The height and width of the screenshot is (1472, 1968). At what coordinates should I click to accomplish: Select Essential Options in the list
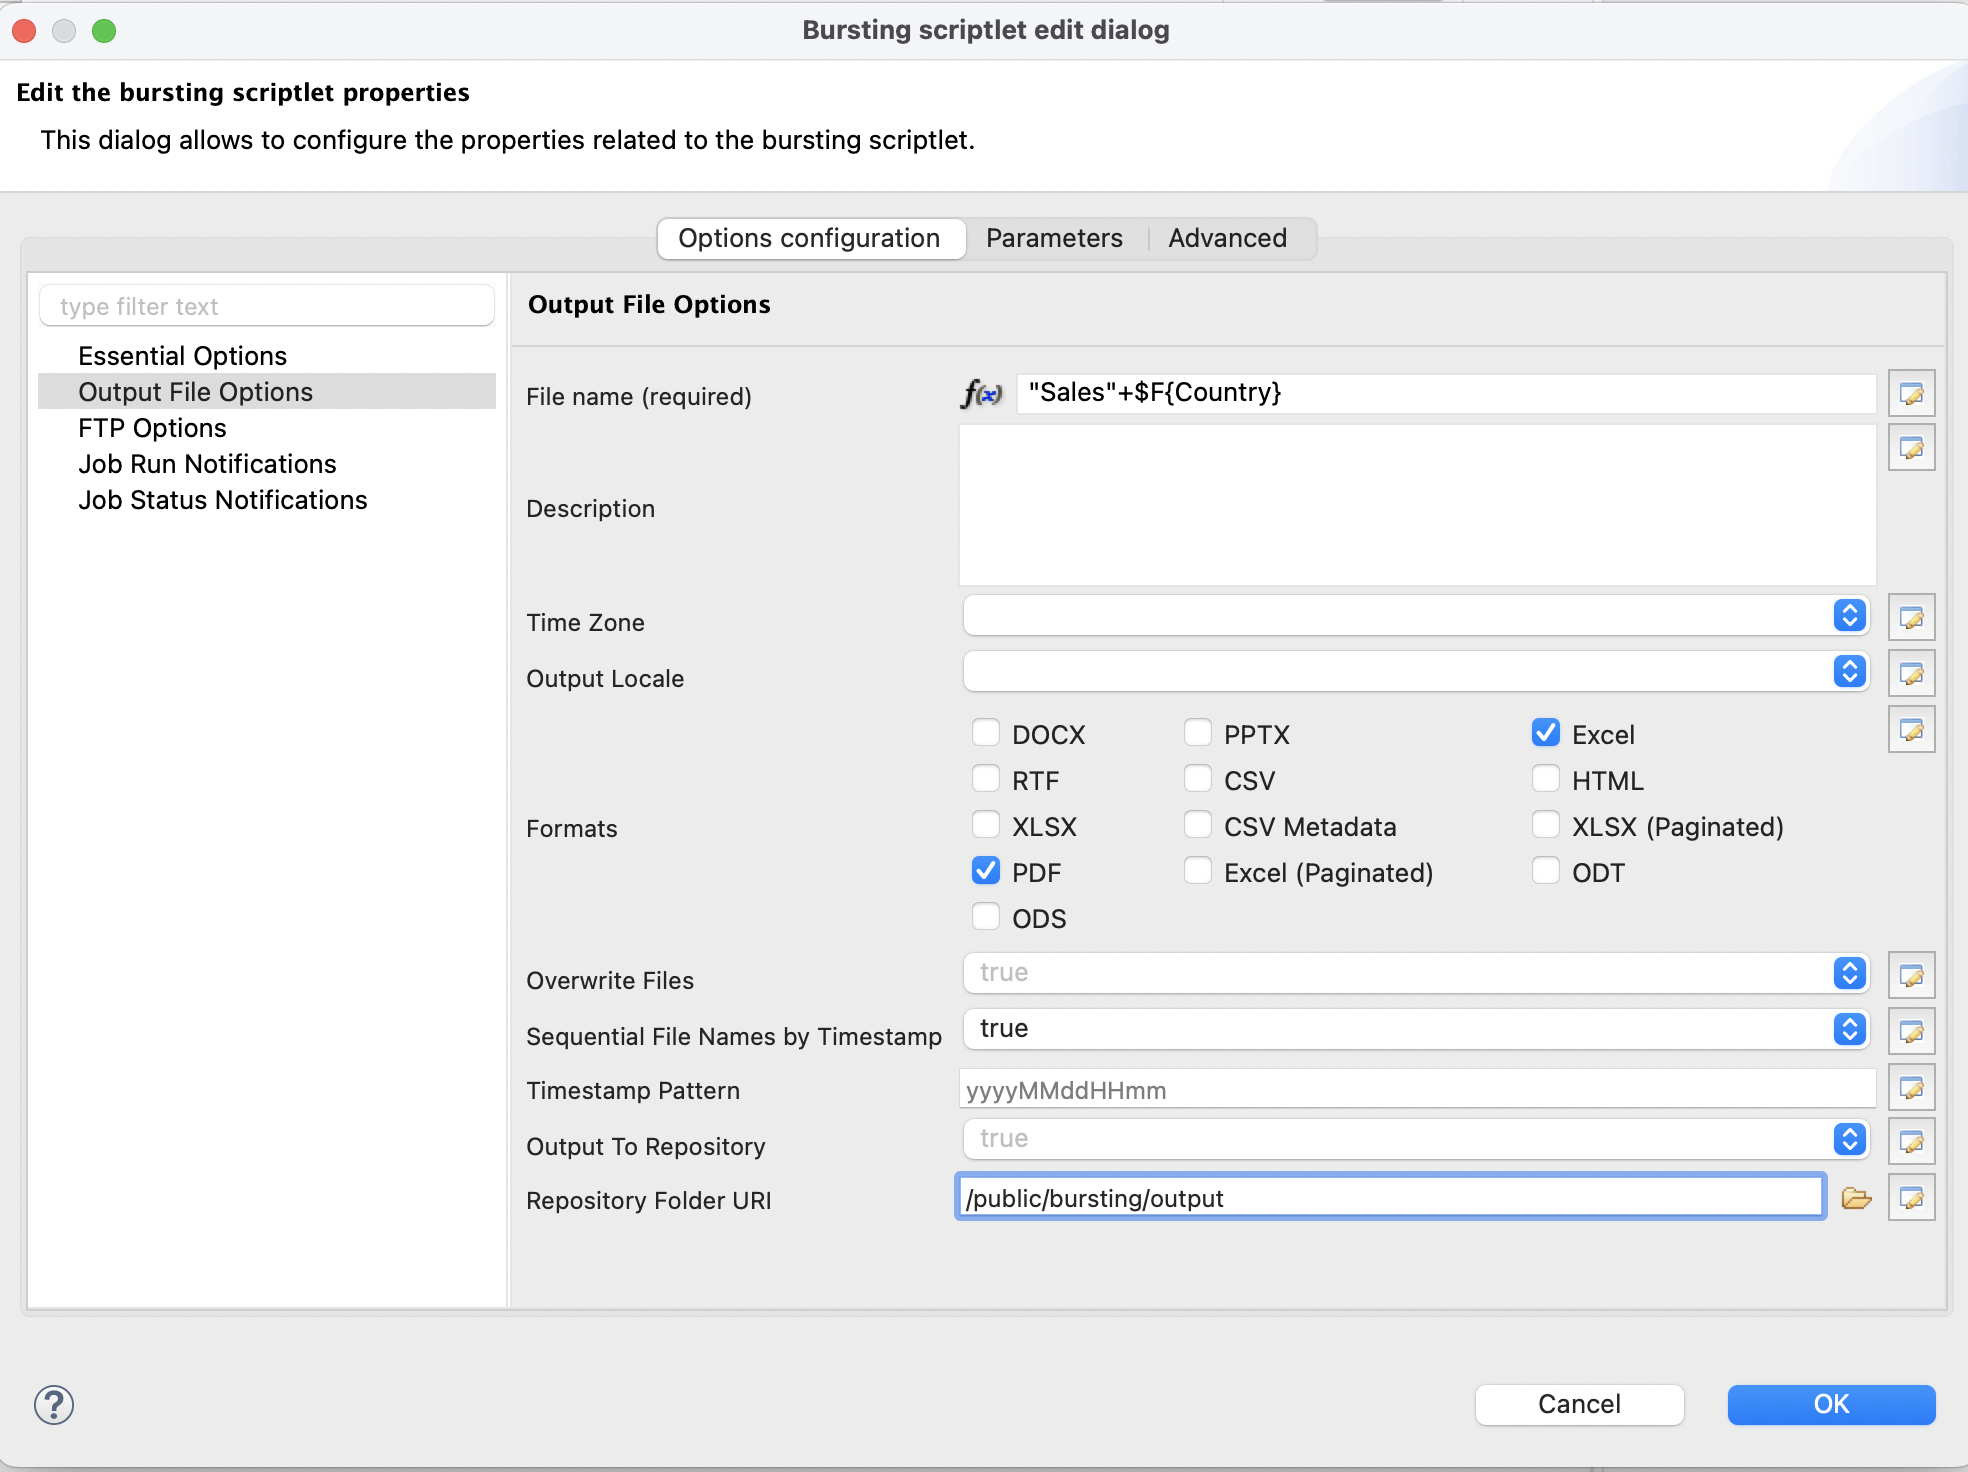pos(267,356)
